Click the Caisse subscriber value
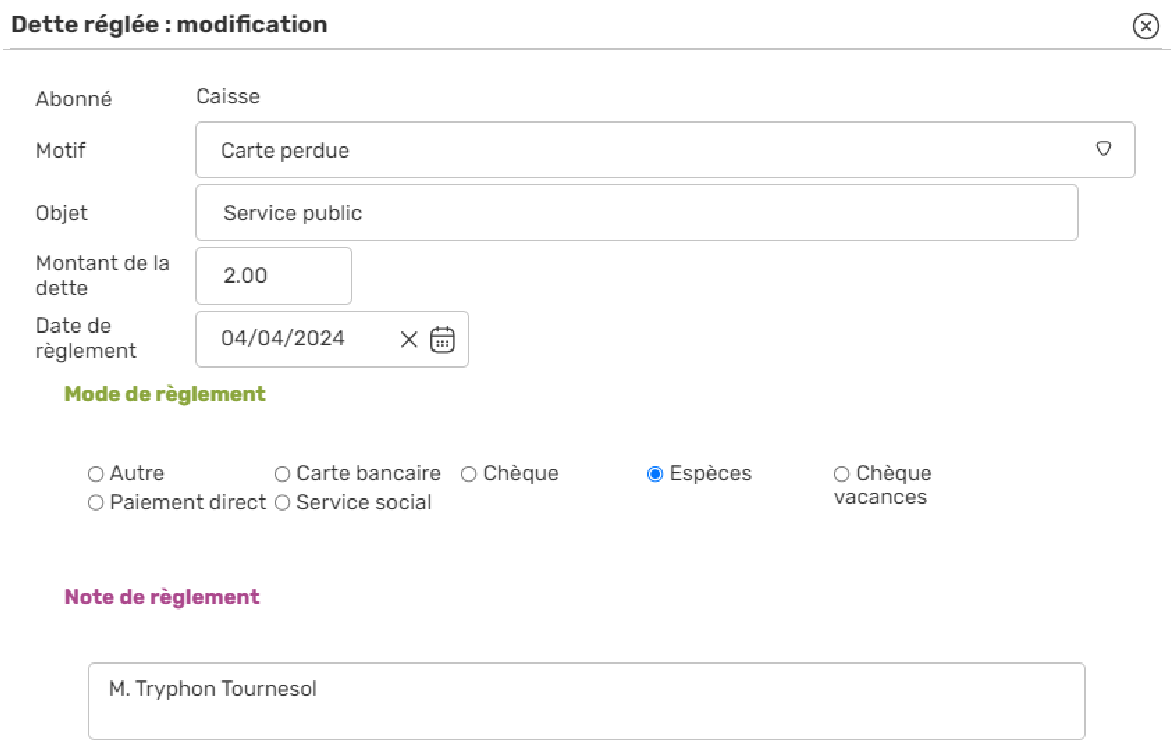This screenshot has height=750, width=1171. [x=228, y=96]
